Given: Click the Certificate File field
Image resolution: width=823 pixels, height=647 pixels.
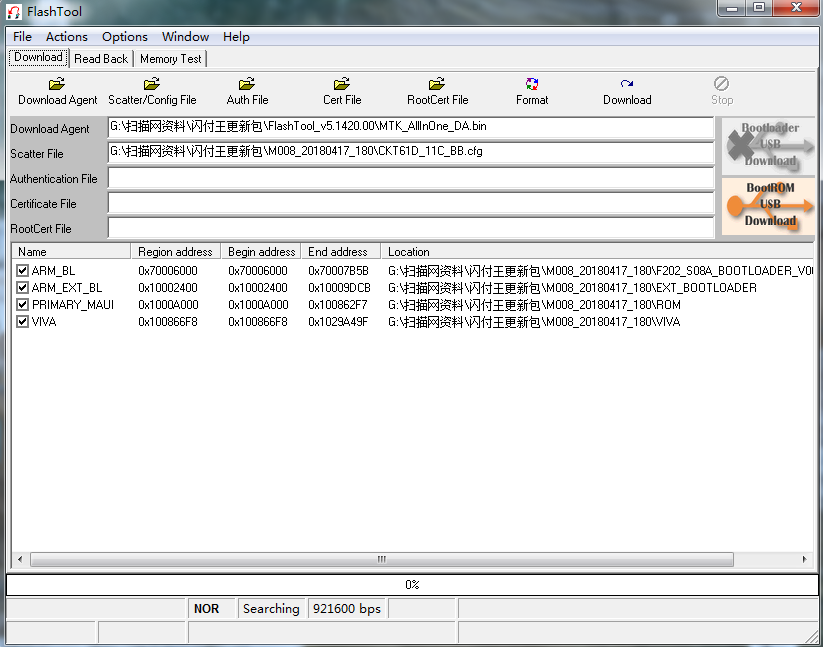Looking at the screenshot, I should pos(410,203).
